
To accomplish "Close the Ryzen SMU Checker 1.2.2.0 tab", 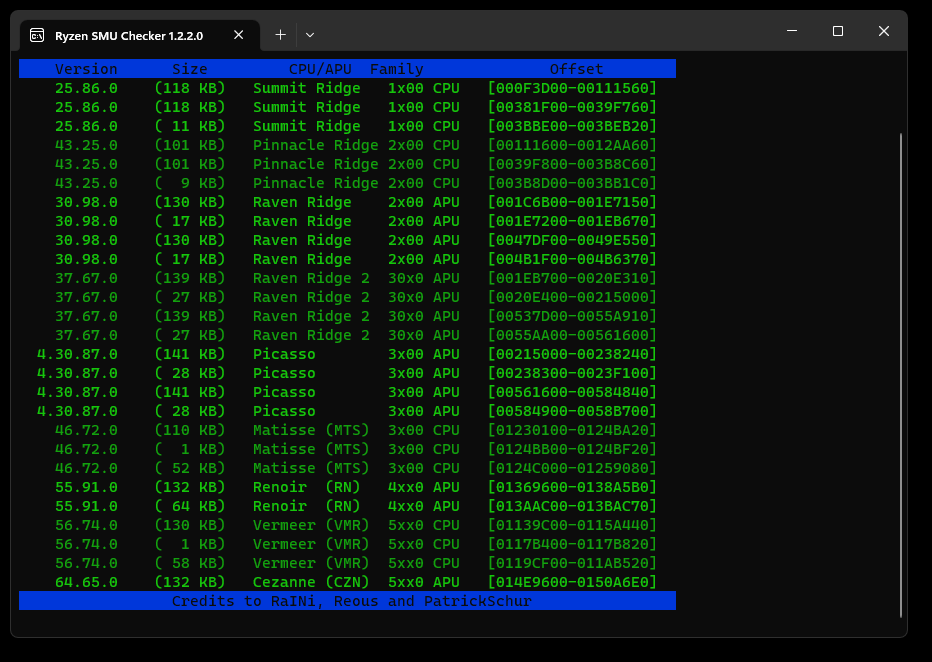I will [x=238, y=35].
